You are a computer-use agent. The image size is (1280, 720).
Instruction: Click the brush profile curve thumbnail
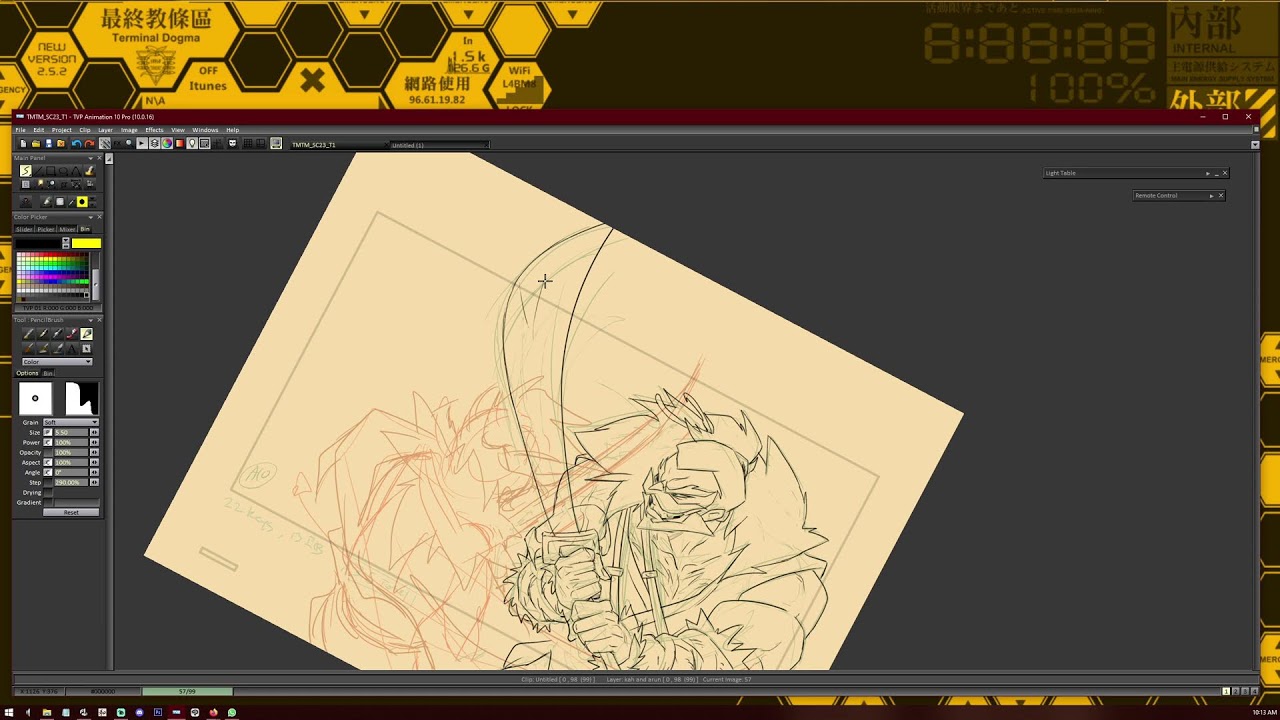click(82, 398)
